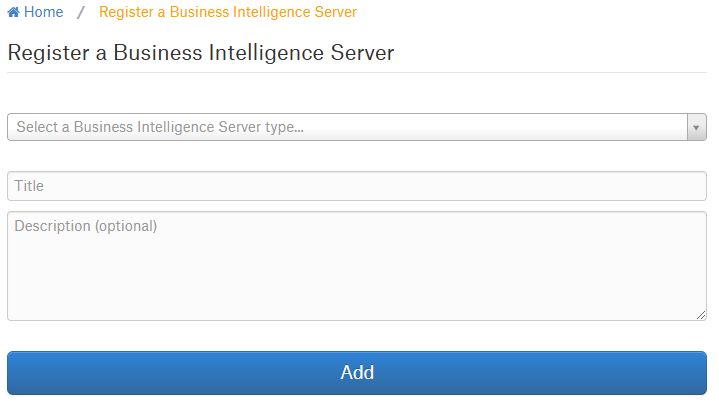Open the Business Intelligence Server type dropdown
This screenshot has height=409, width=719.
(357, 127)
